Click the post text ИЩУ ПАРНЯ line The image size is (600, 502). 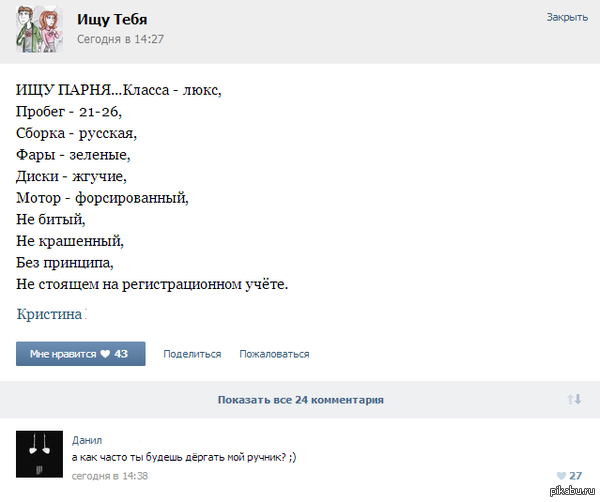pyautogui.click(x=119, y=90)
